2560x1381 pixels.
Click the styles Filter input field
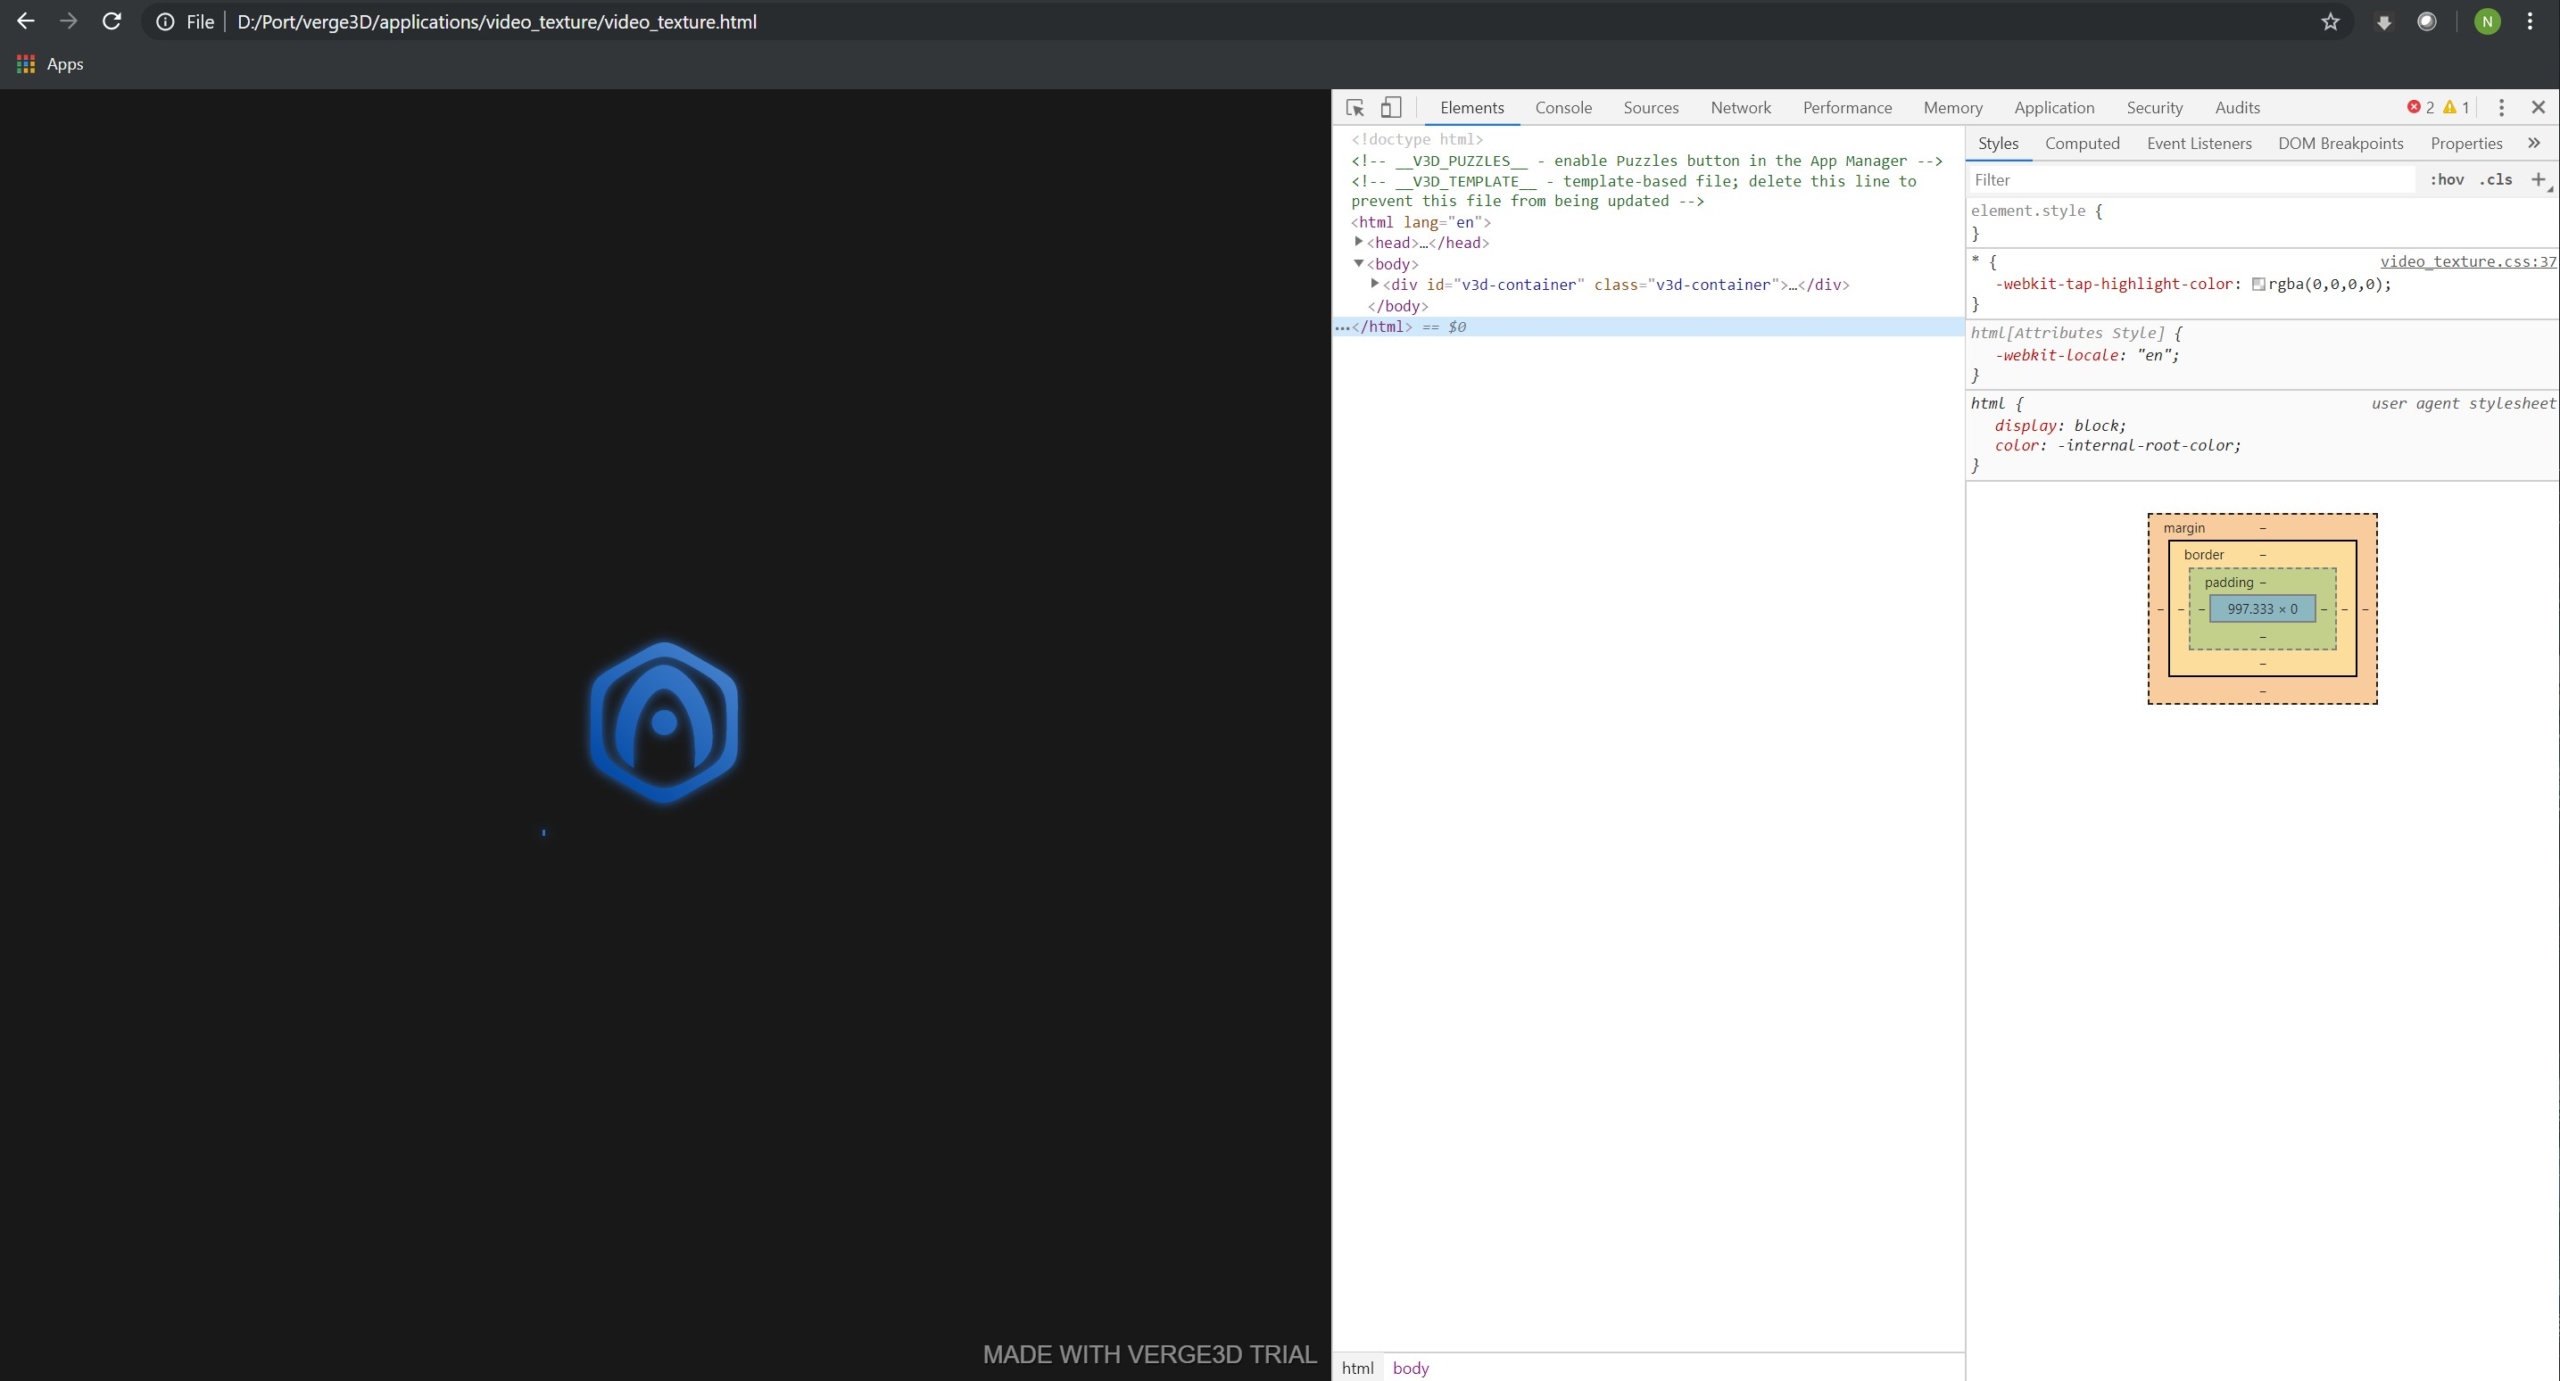tap(2192, 180)
